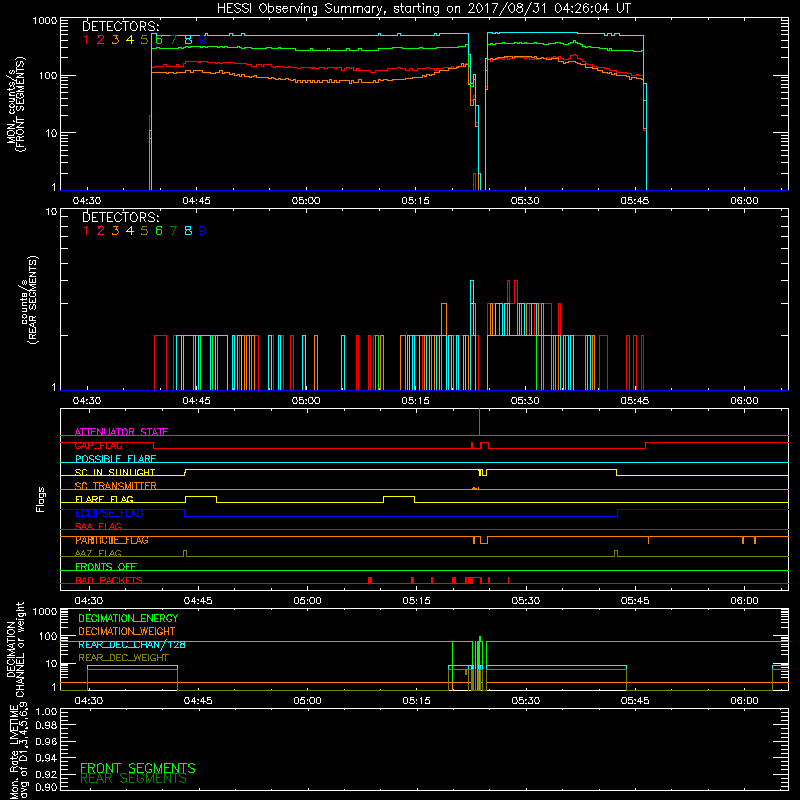Click yellow detector number 4 in the front-panel legend

point(130,40)
